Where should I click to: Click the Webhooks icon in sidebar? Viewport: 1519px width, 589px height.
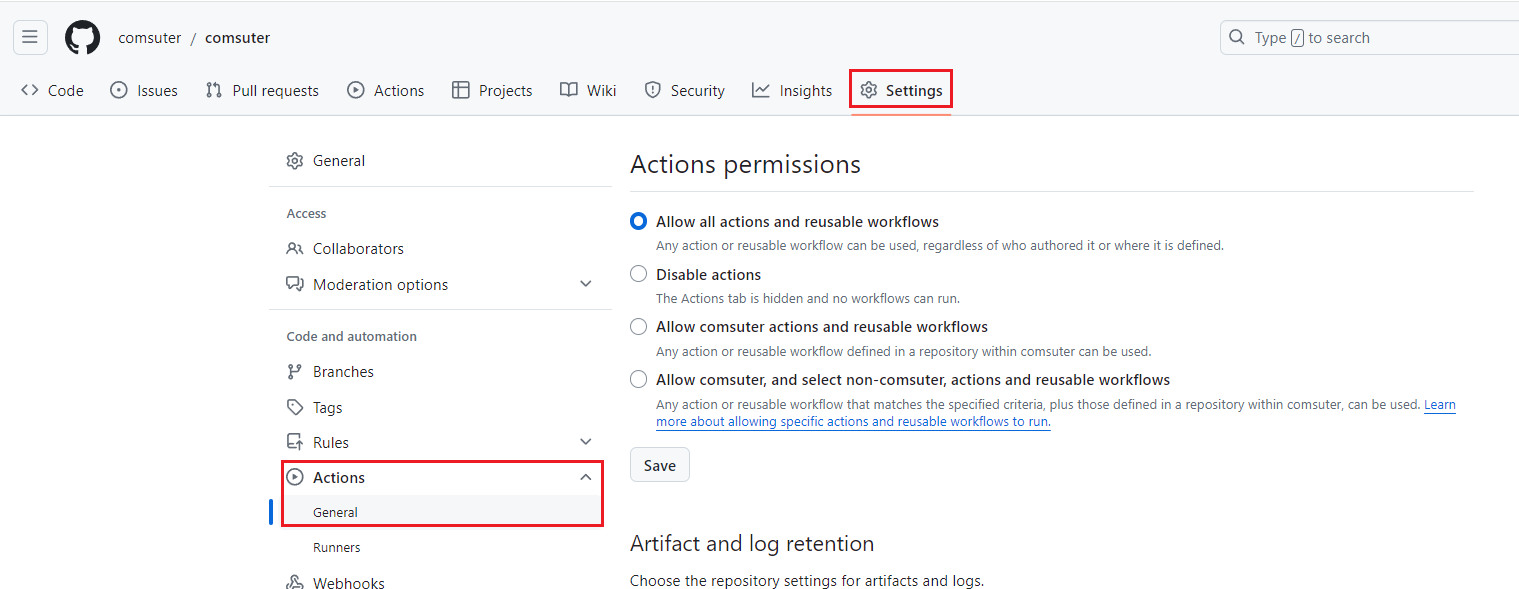[x=295, y=582]
